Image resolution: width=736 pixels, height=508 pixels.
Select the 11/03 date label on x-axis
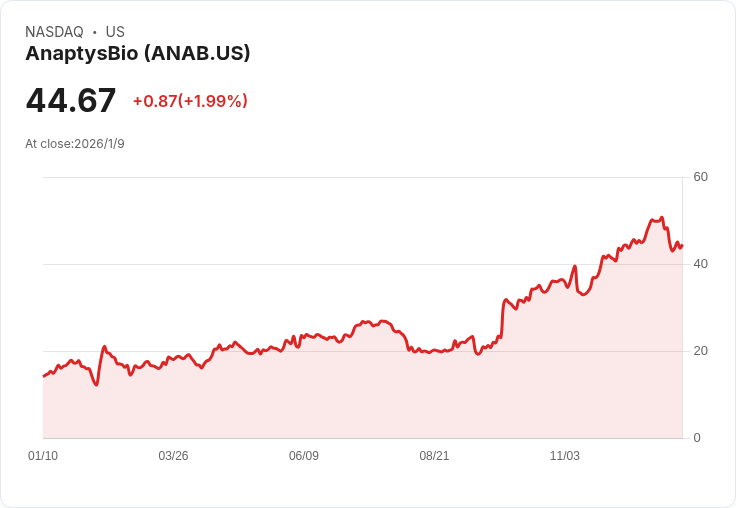coord(565,455)
